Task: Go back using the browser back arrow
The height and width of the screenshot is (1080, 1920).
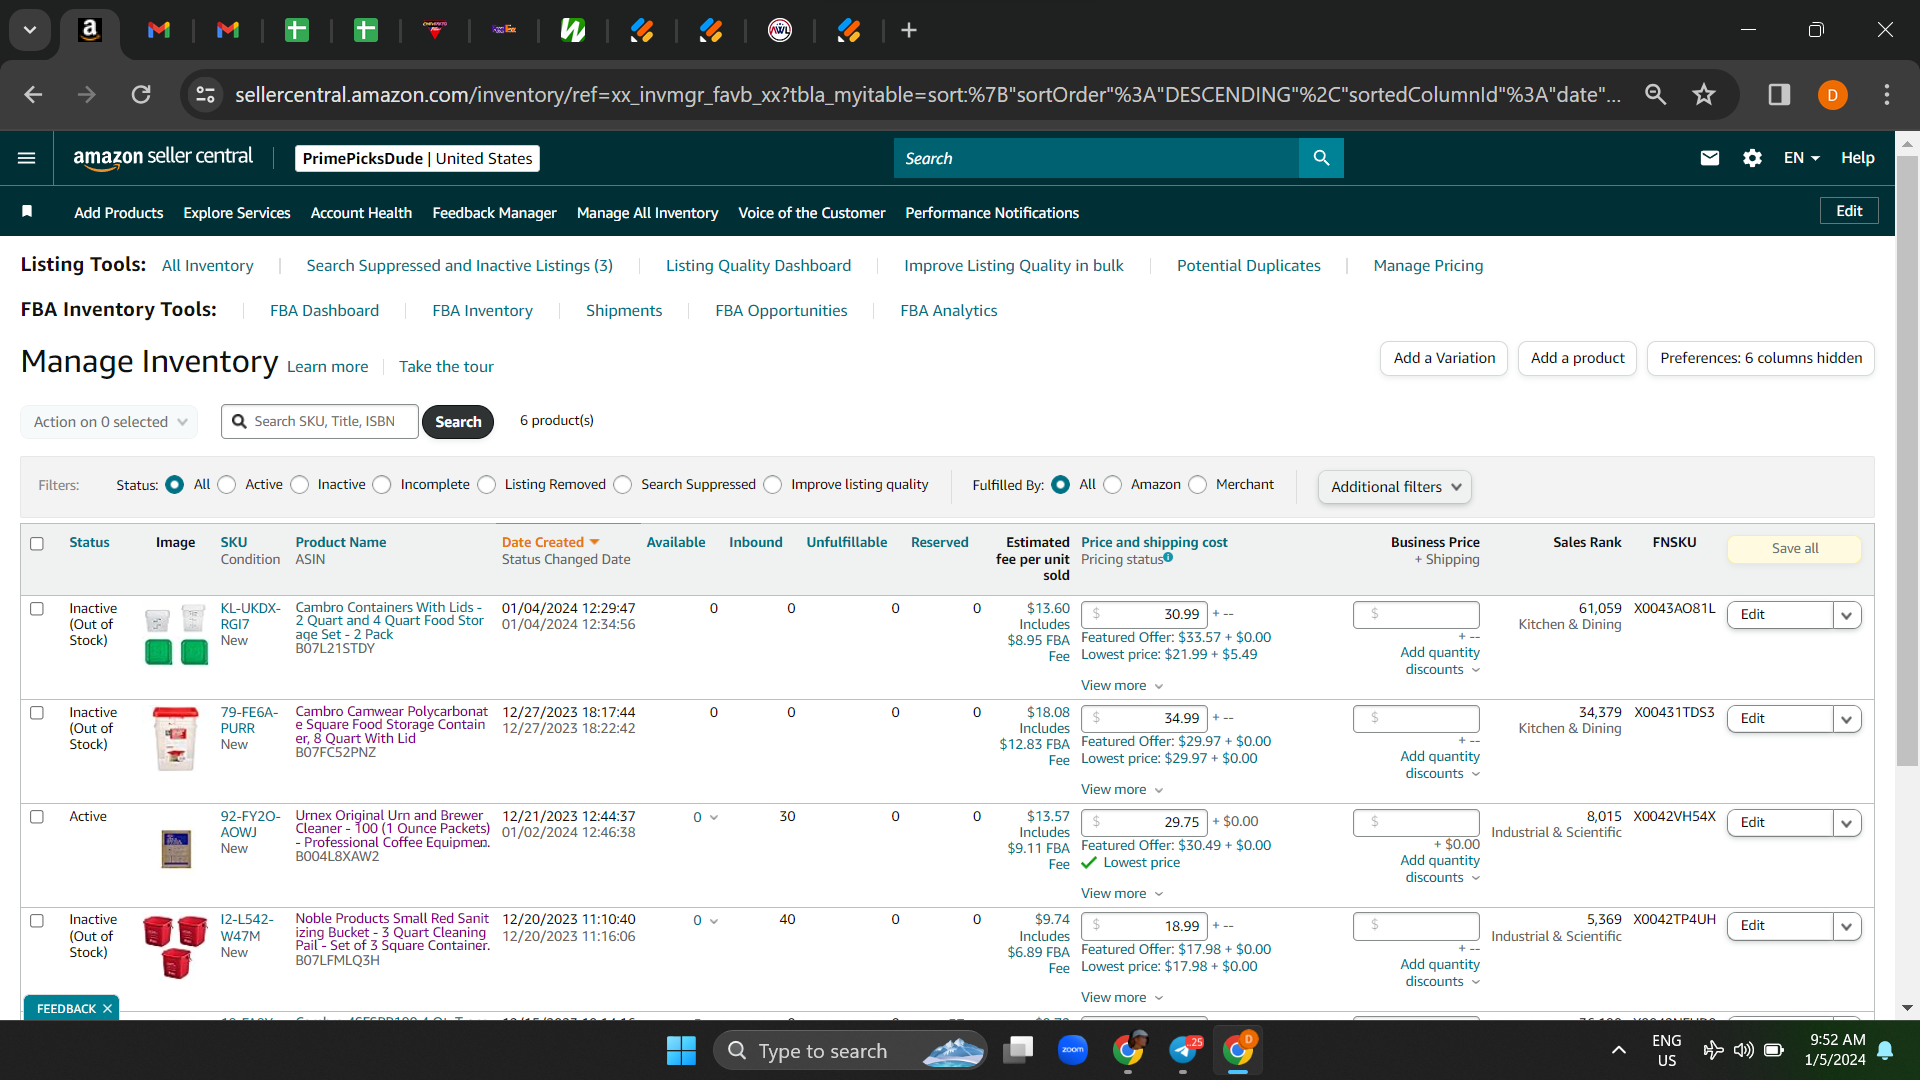Action: coord(33,95)
